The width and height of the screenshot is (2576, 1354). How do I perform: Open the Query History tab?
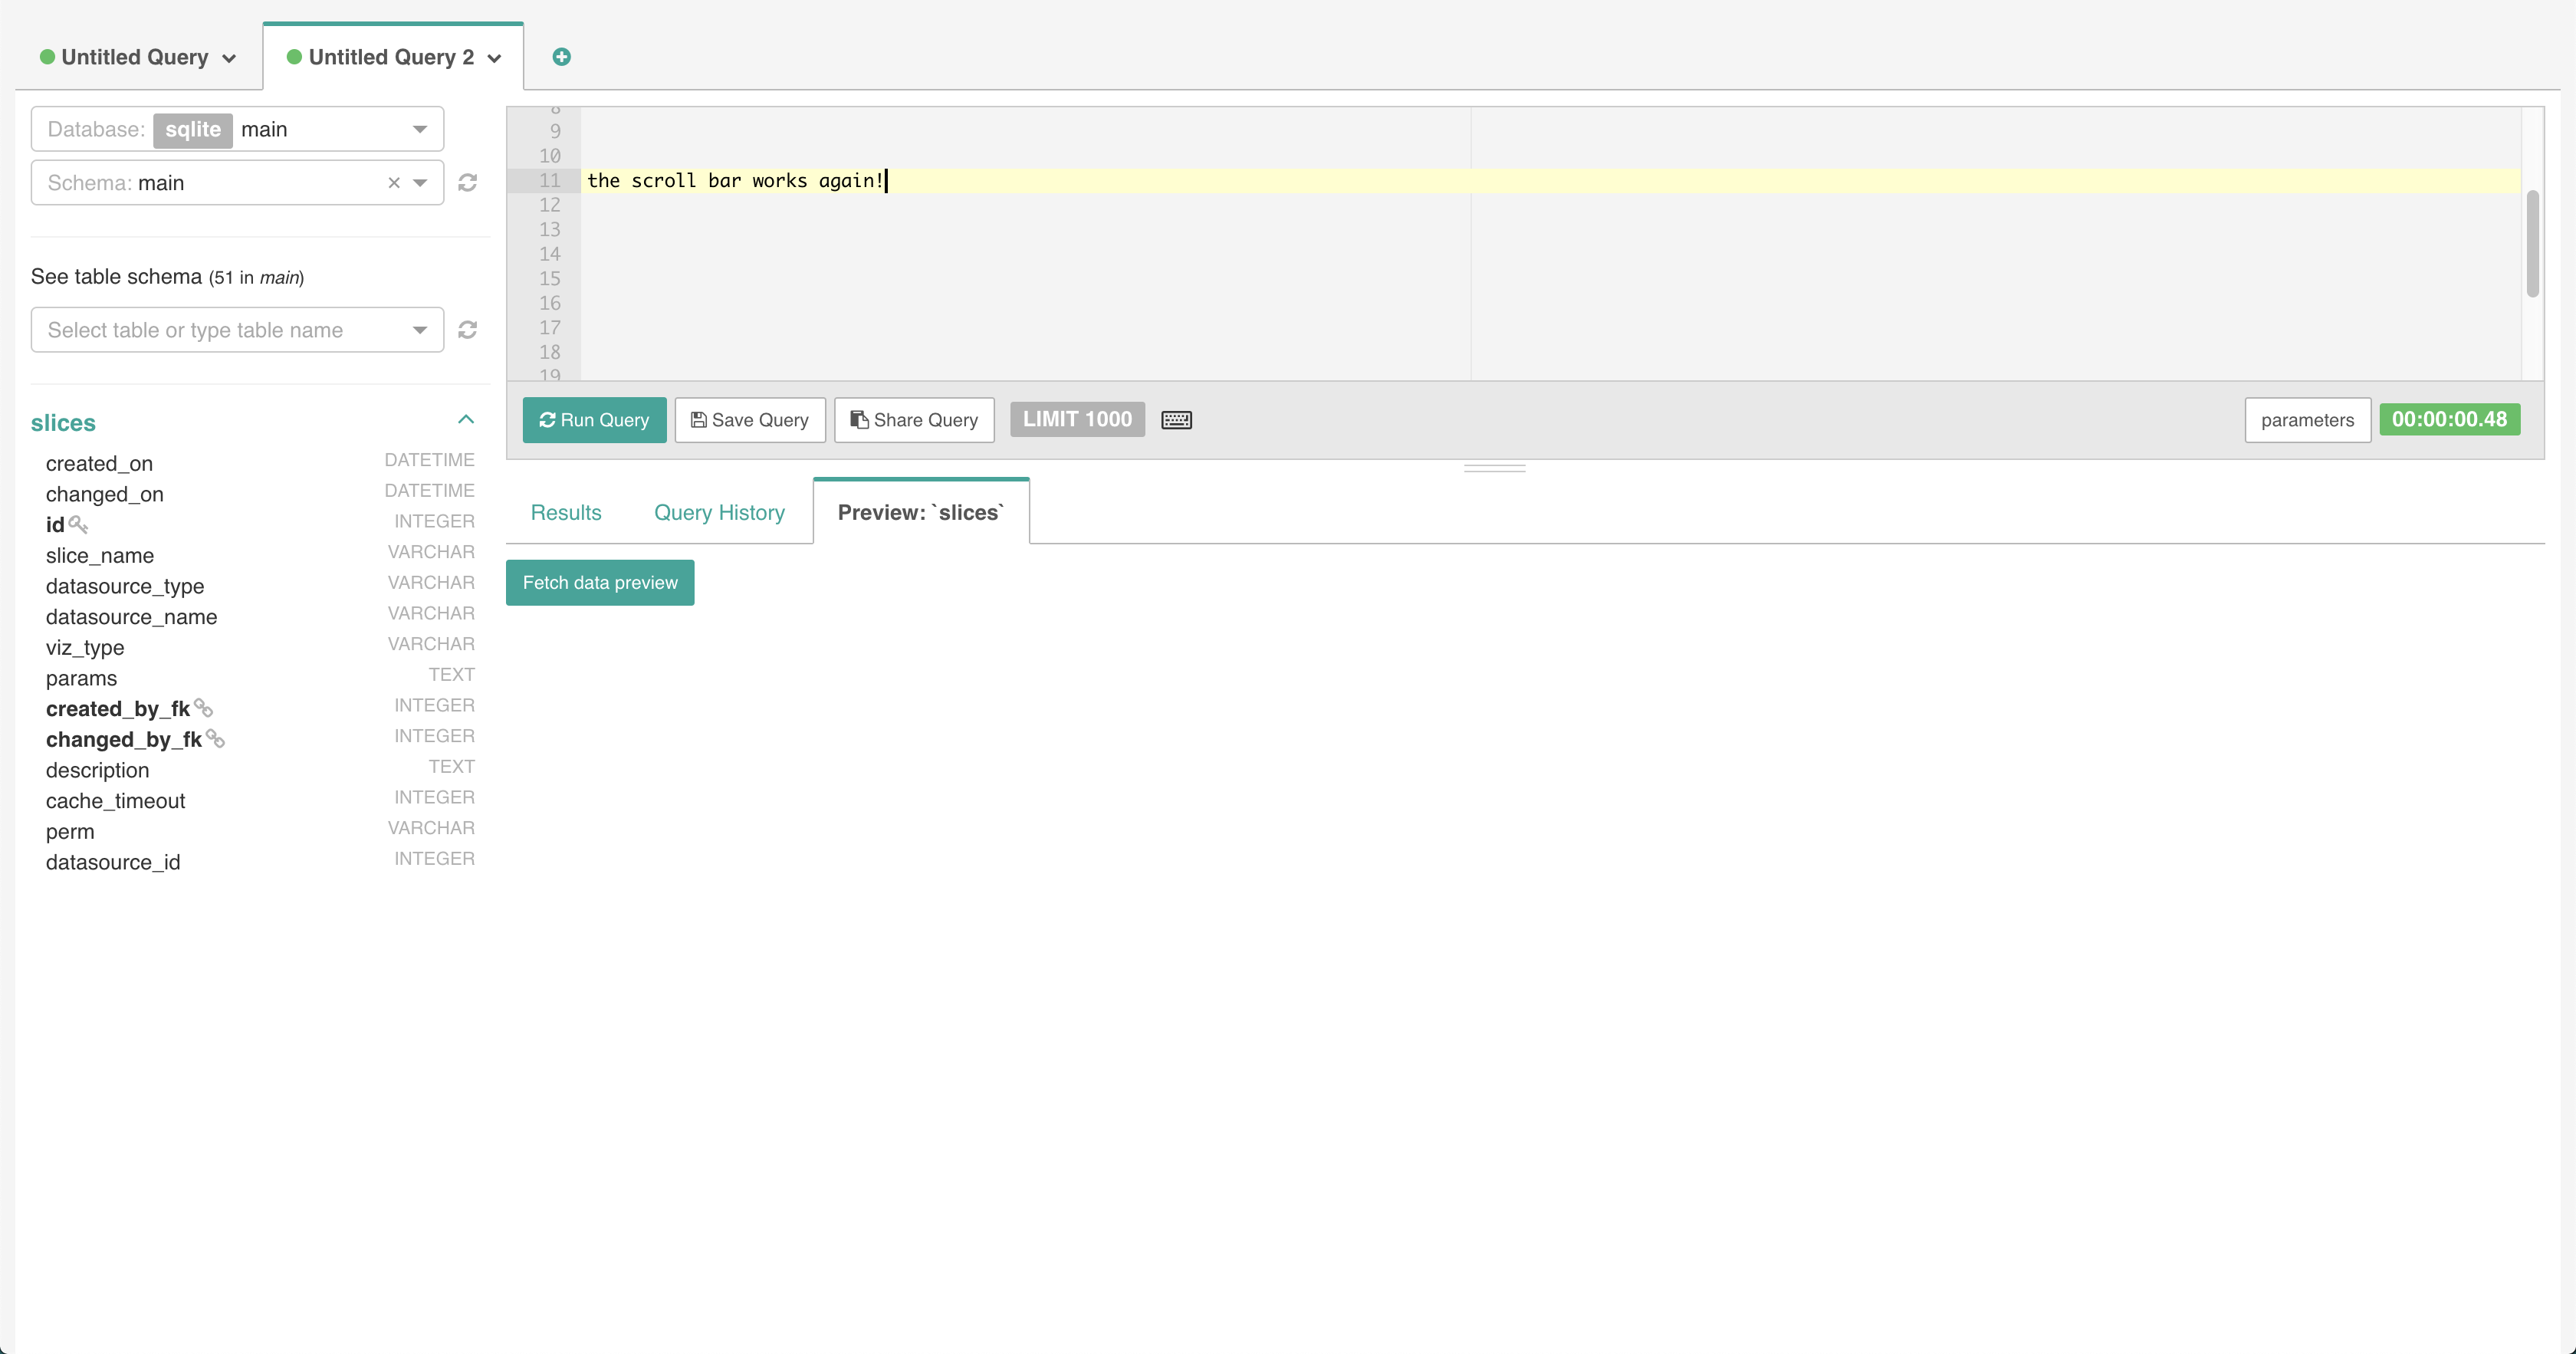tap(719, 512)
